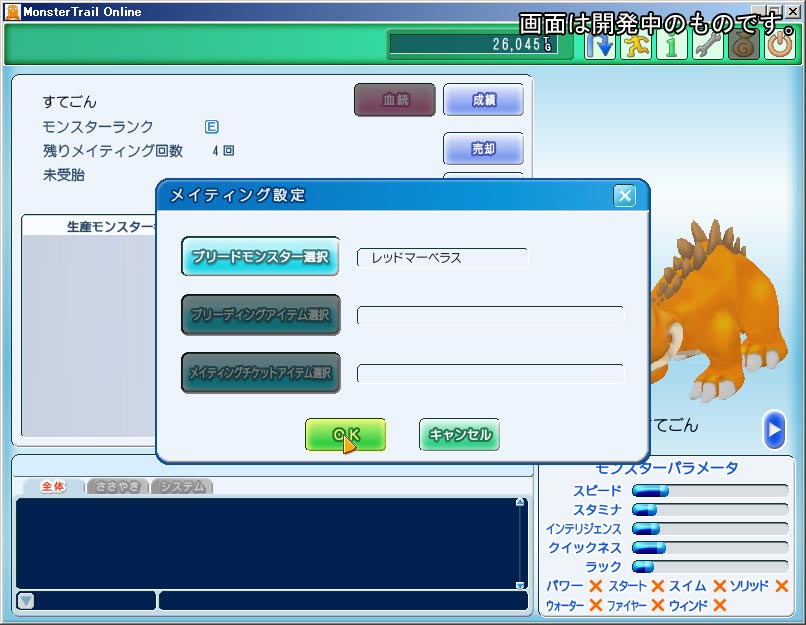
Task: Switch to the システム chat tab
Action: click(x=182, y=486)
